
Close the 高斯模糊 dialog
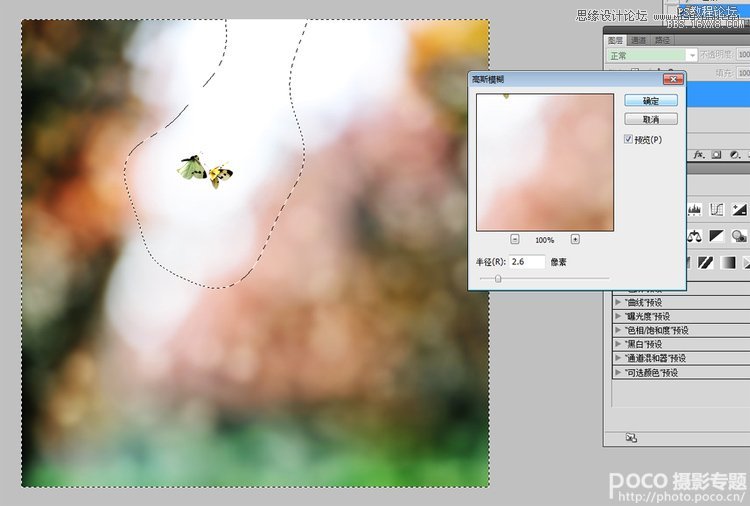click(x=673, y=79)
